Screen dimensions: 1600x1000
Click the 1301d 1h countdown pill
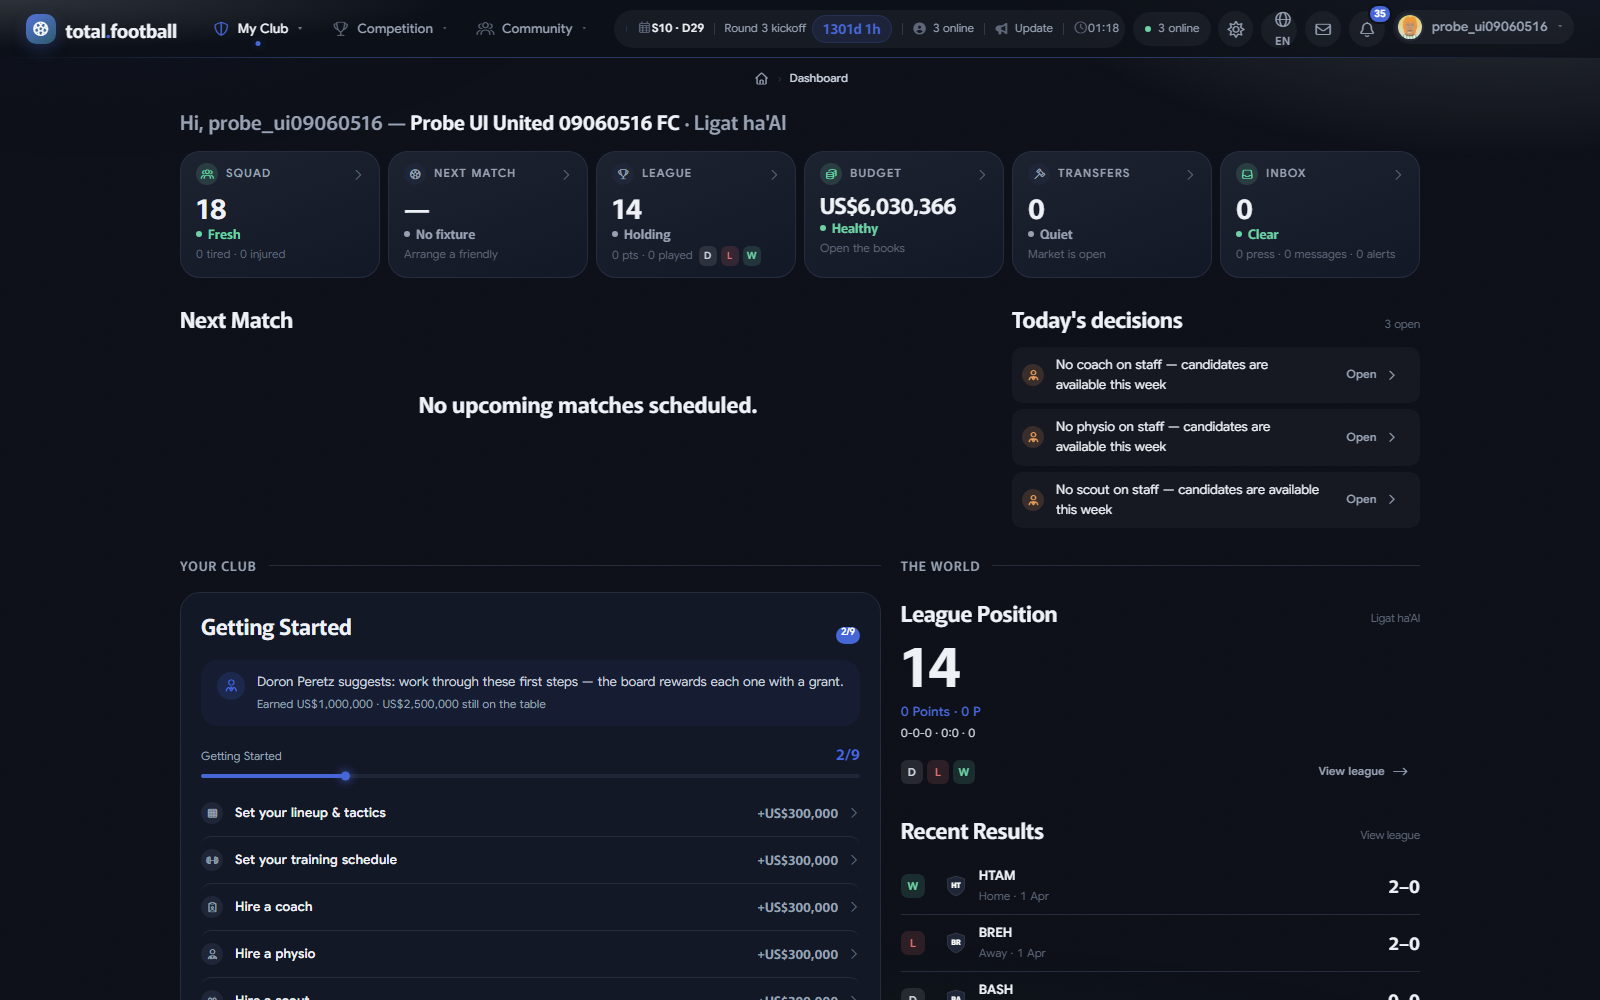(x=851, y=29)
